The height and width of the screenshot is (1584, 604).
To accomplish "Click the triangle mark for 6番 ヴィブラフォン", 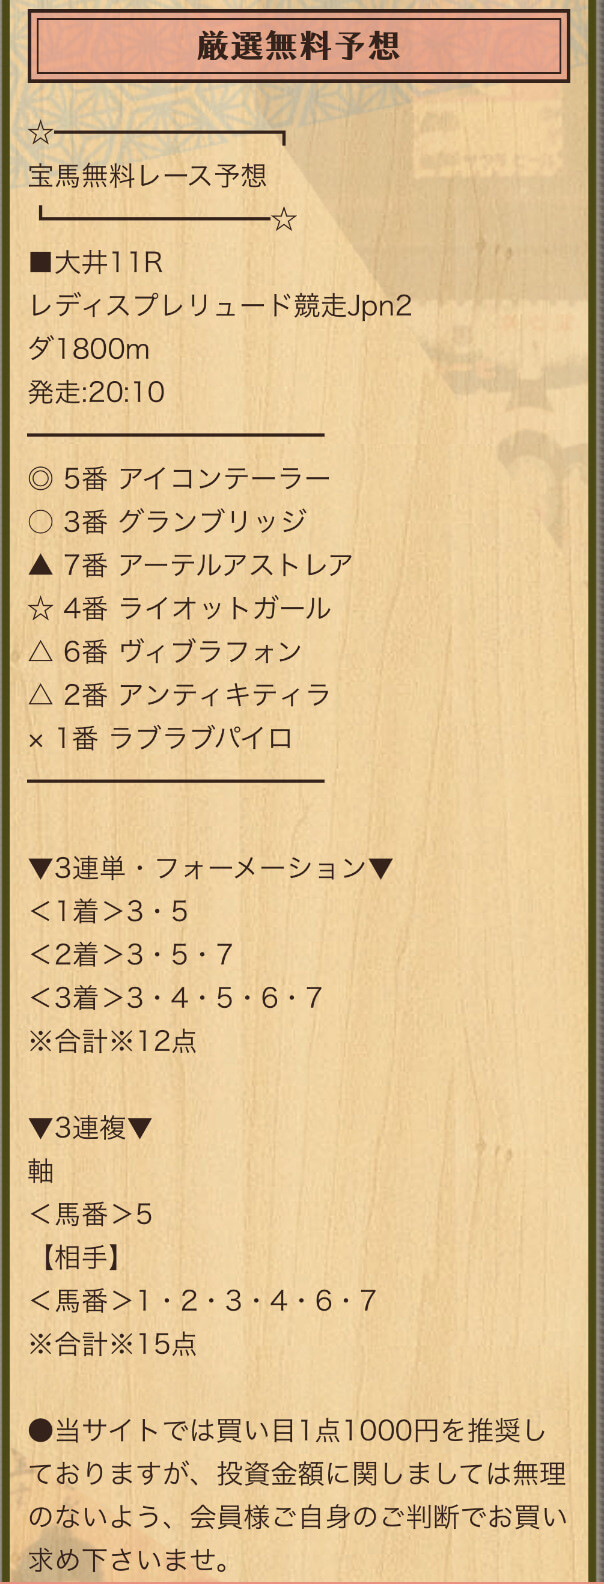I will tap(40, 652).
